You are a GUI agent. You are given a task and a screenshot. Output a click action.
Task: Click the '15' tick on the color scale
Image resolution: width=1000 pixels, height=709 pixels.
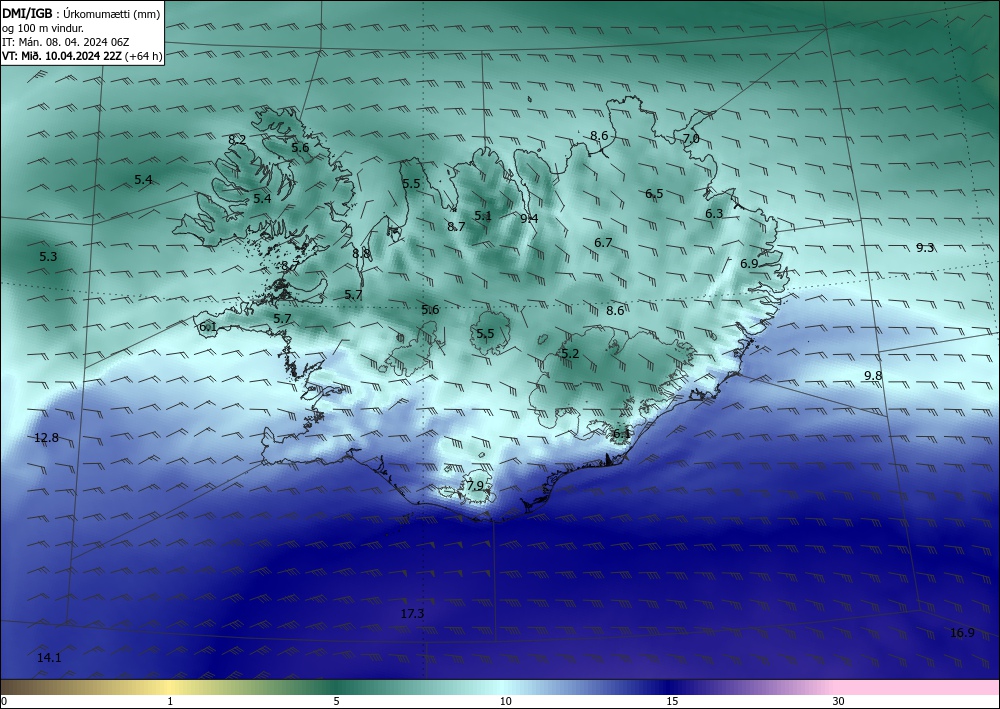[672, 701]
